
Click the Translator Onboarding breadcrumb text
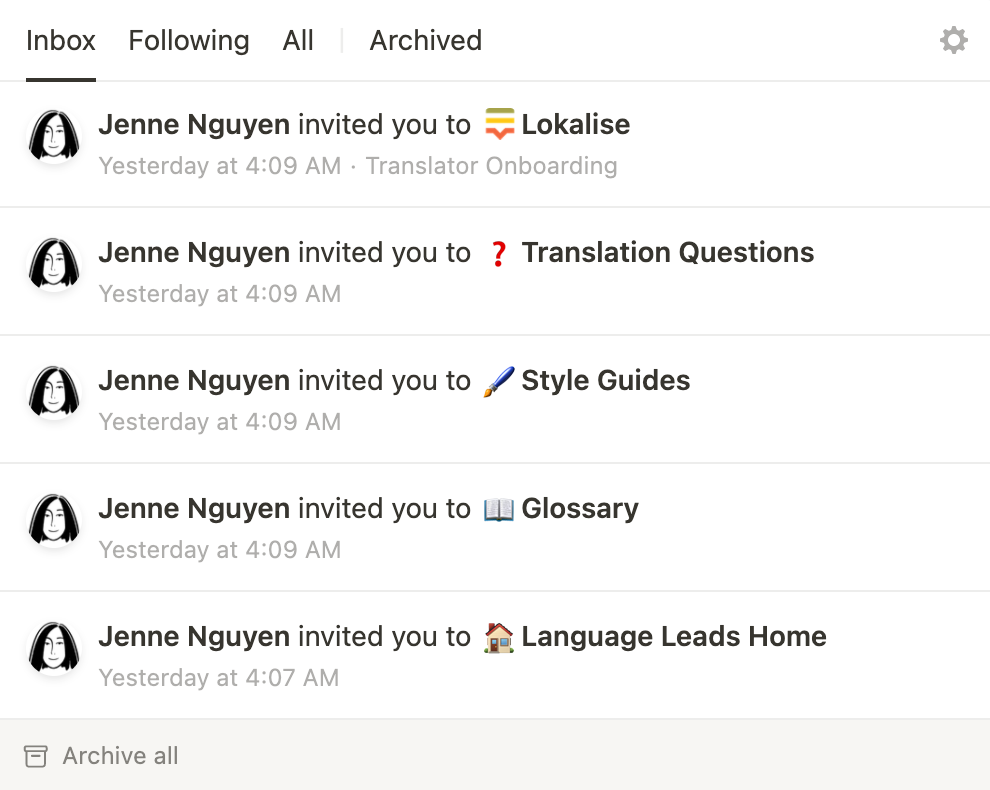(x=491, y=165)
